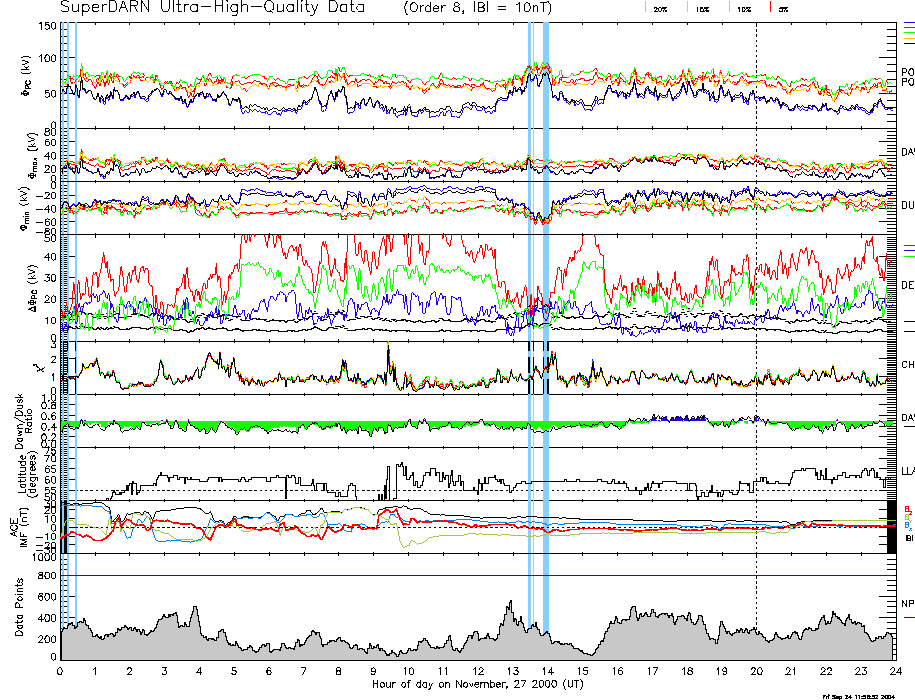This screenshot has height=700, width=915.
Task: Click the x-axis tick label 24
Action: click(894, 671)
